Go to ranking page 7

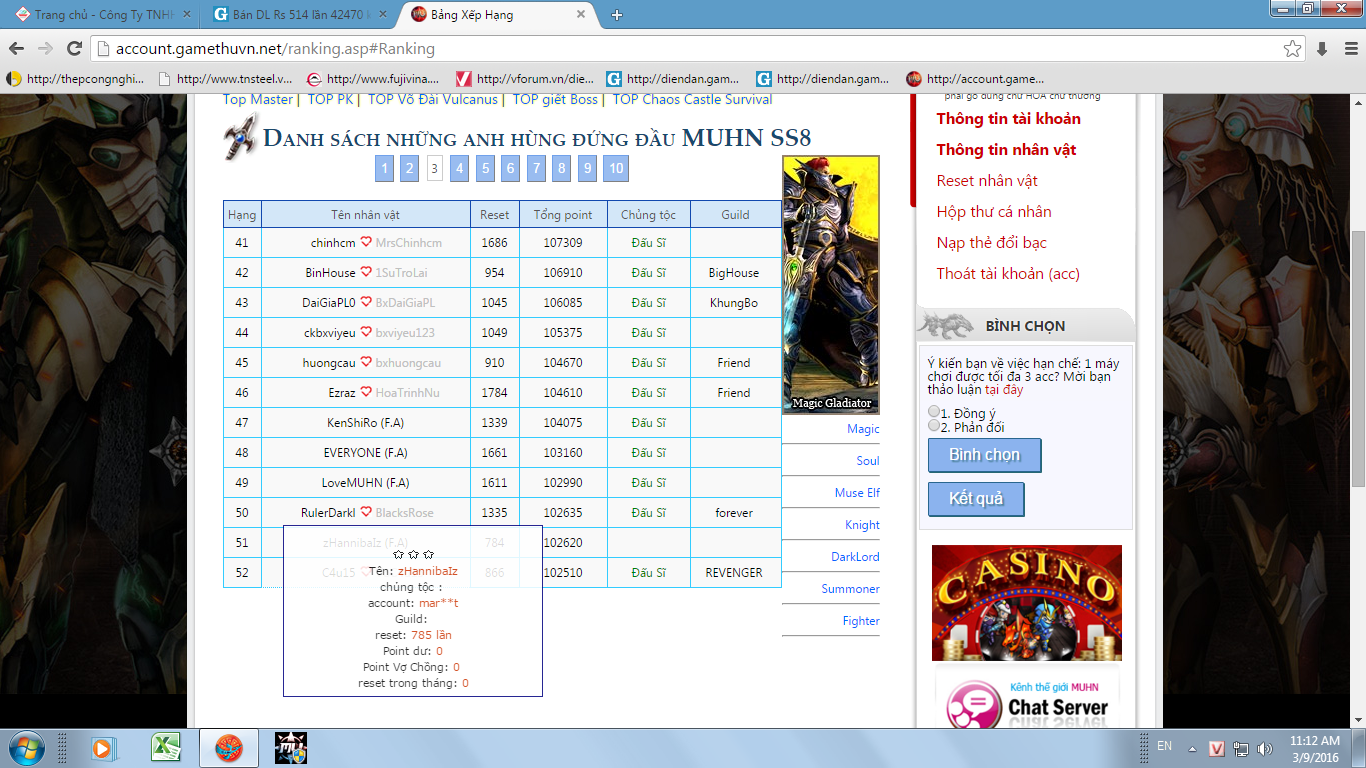pyautogui.click(x=536, y=168)
